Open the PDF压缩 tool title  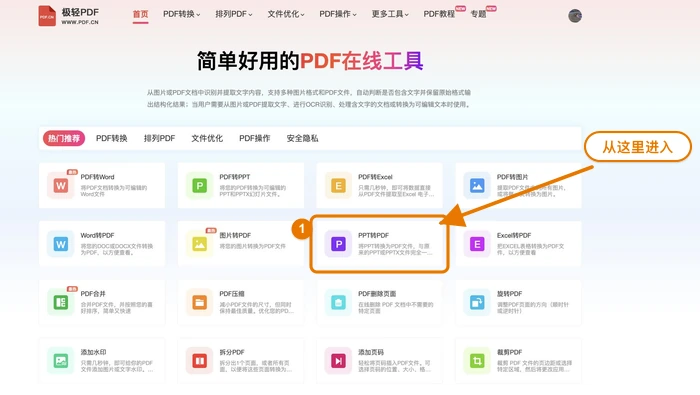click(x=232, y=294)
